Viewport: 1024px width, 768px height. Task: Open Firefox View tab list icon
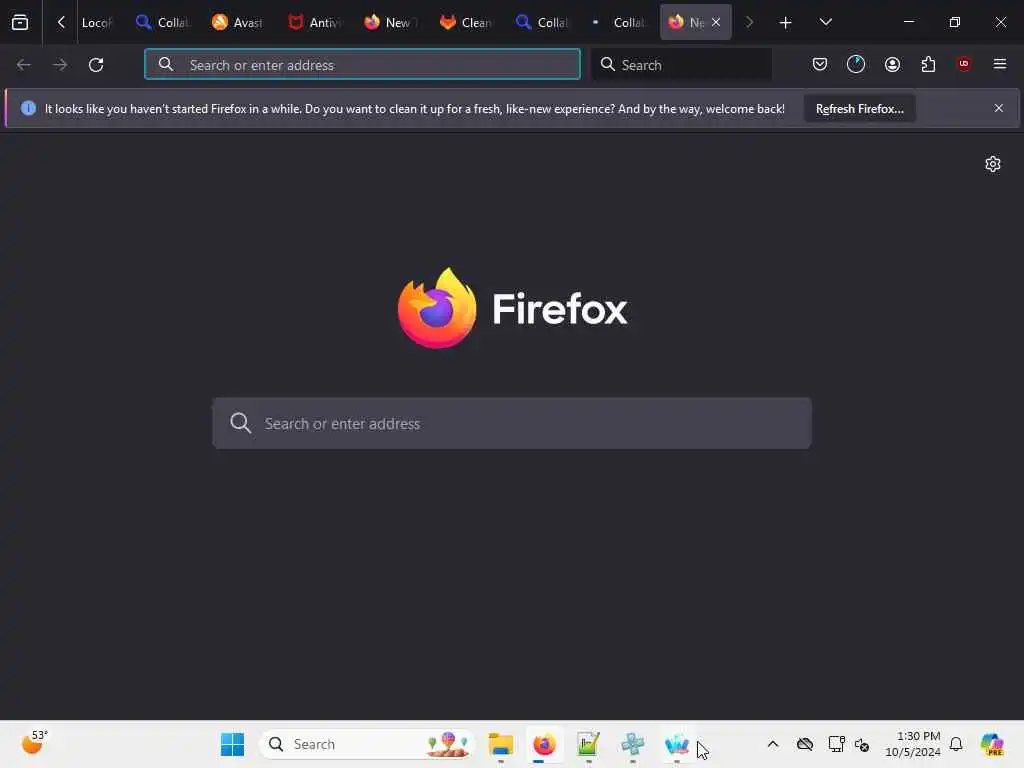click(x=20, y=22)
